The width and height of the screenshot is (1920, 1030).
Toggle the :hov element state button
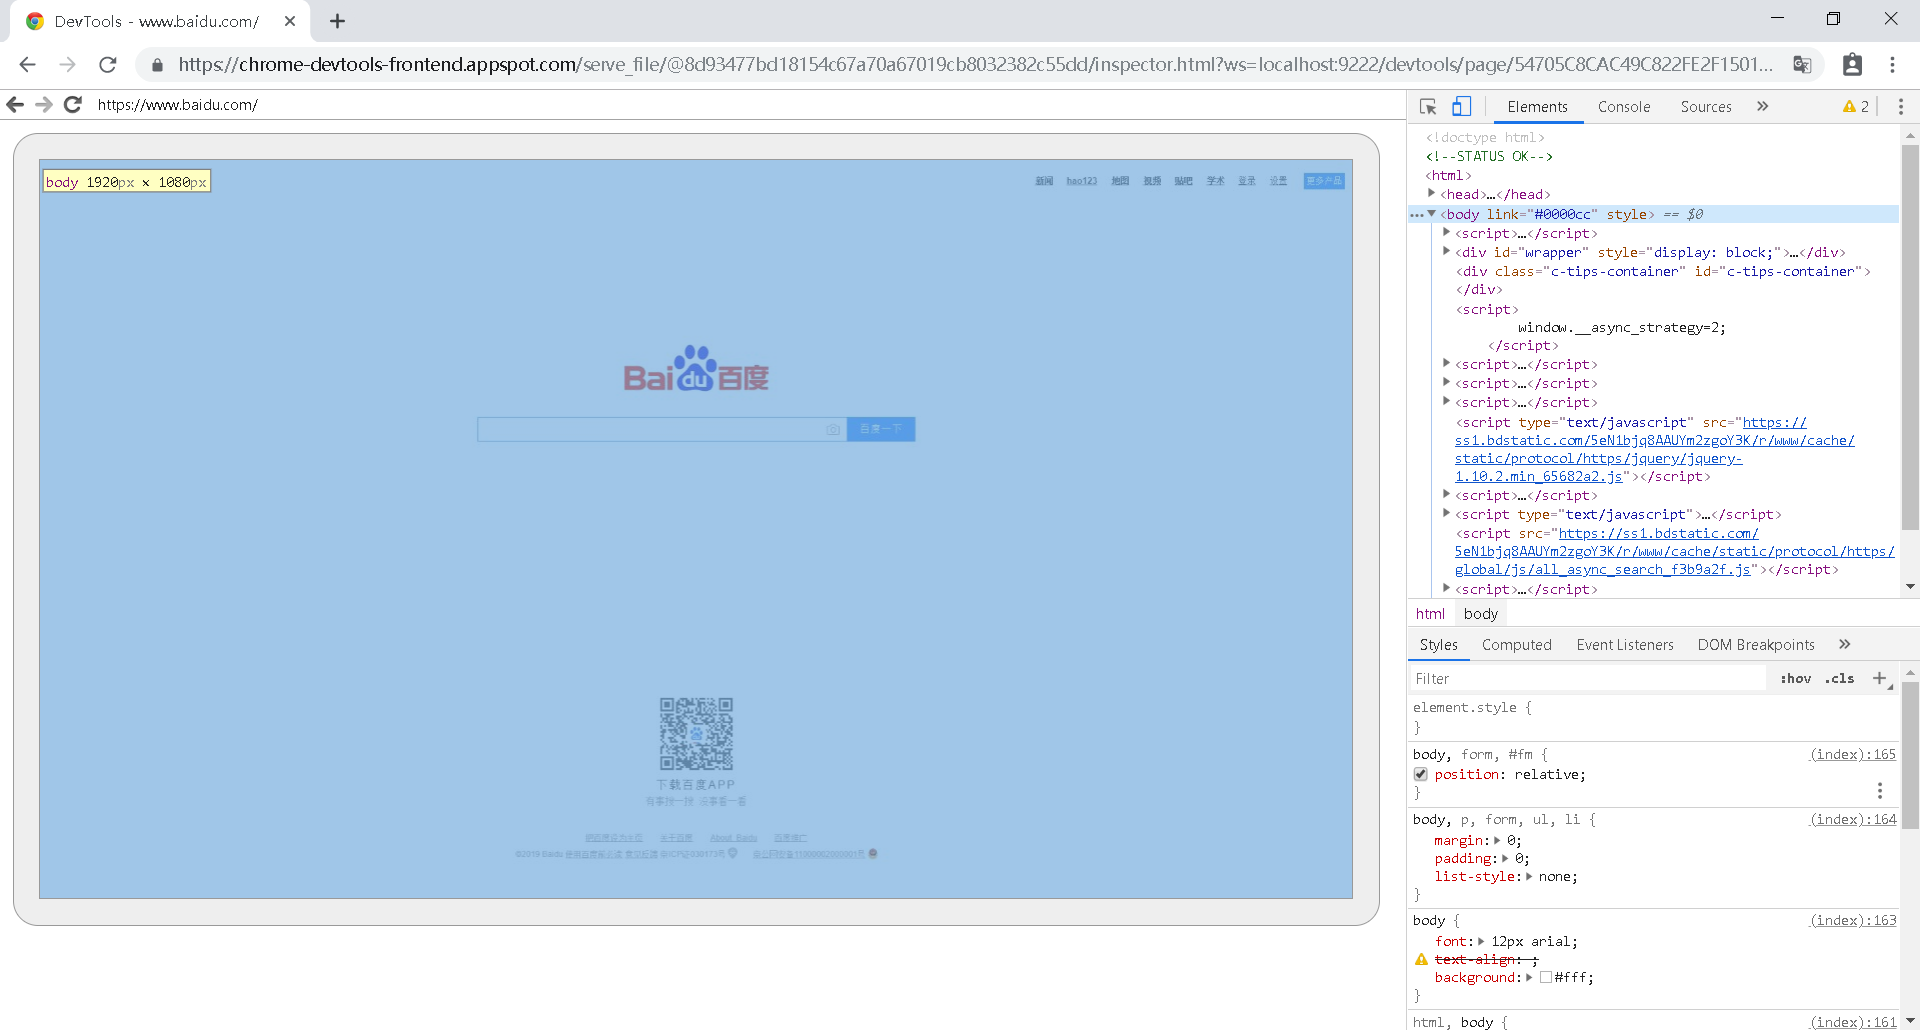pos(1795,678)
